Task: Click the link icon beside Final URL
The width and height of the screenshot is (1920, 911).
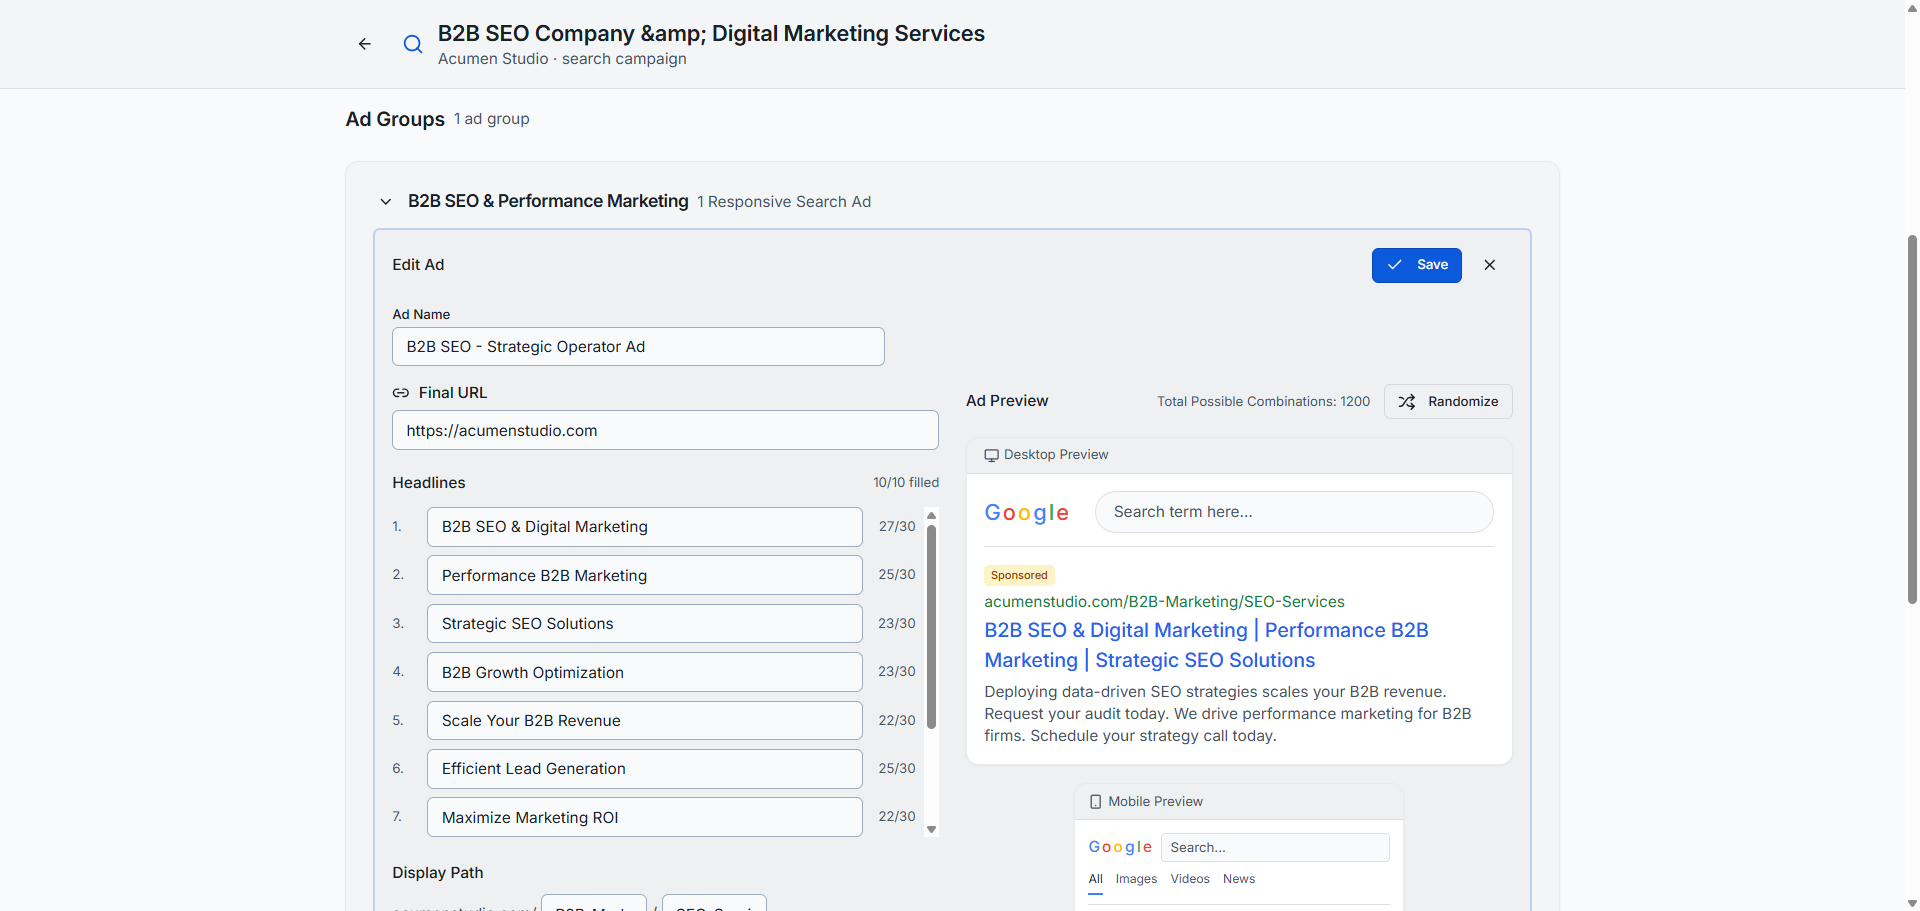Action: click(x=401, y=393)
